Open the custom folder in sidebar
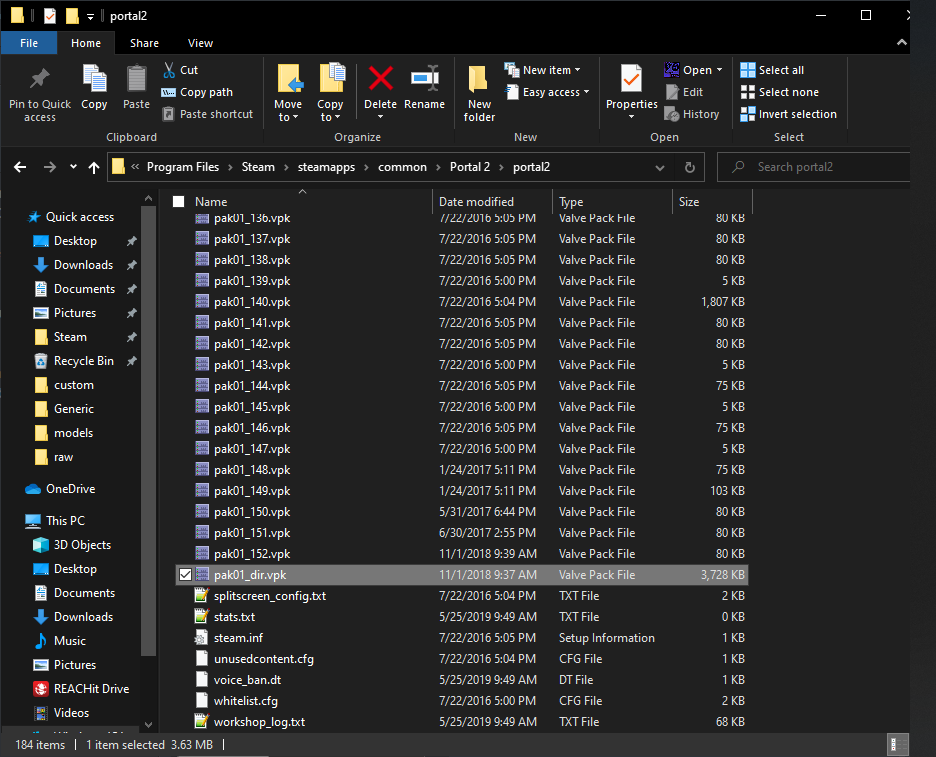 tap(64, 385)
